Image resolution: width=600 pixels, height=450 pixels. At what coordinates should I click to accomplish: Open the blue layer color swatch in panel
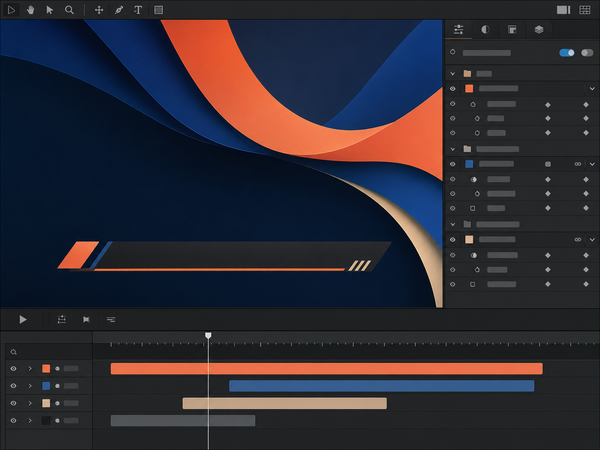pyautogui.click(x=469, y=164)
